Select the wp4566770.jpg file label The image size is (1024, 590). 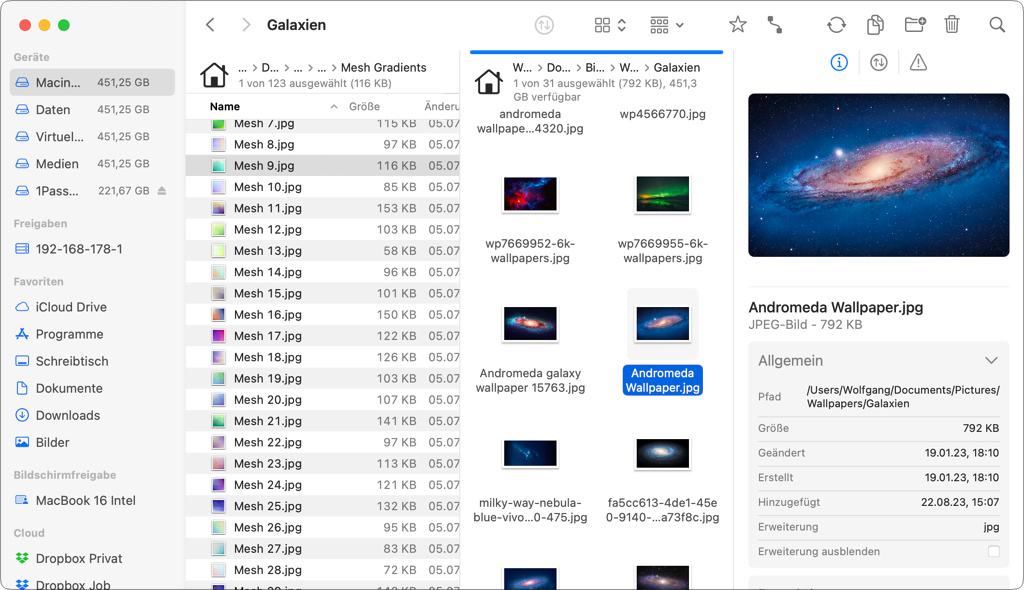pyautogui.click(x=662, y=114)
